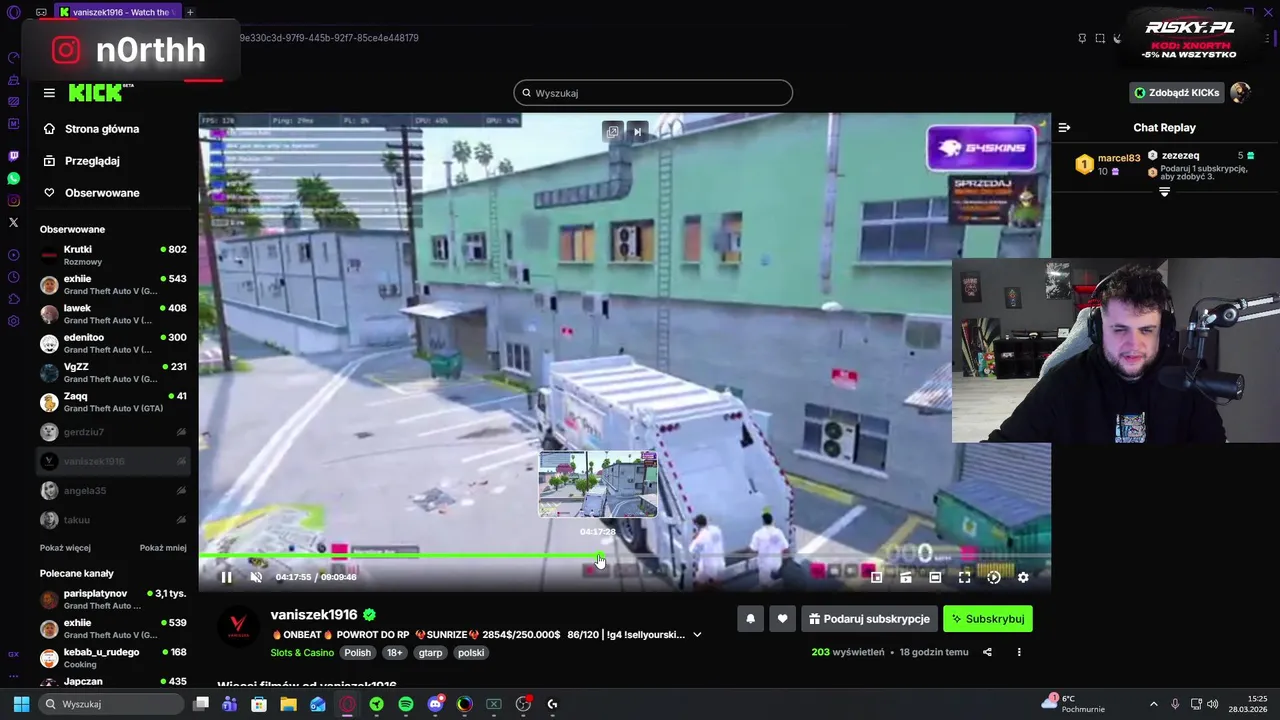
Task: Open offline angela35 channel
Action: [x=113, y=491]
